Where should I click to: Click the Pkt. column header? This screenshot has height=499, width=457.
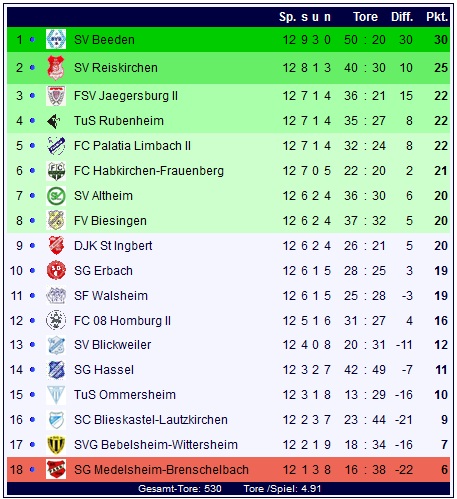point(437,17)
